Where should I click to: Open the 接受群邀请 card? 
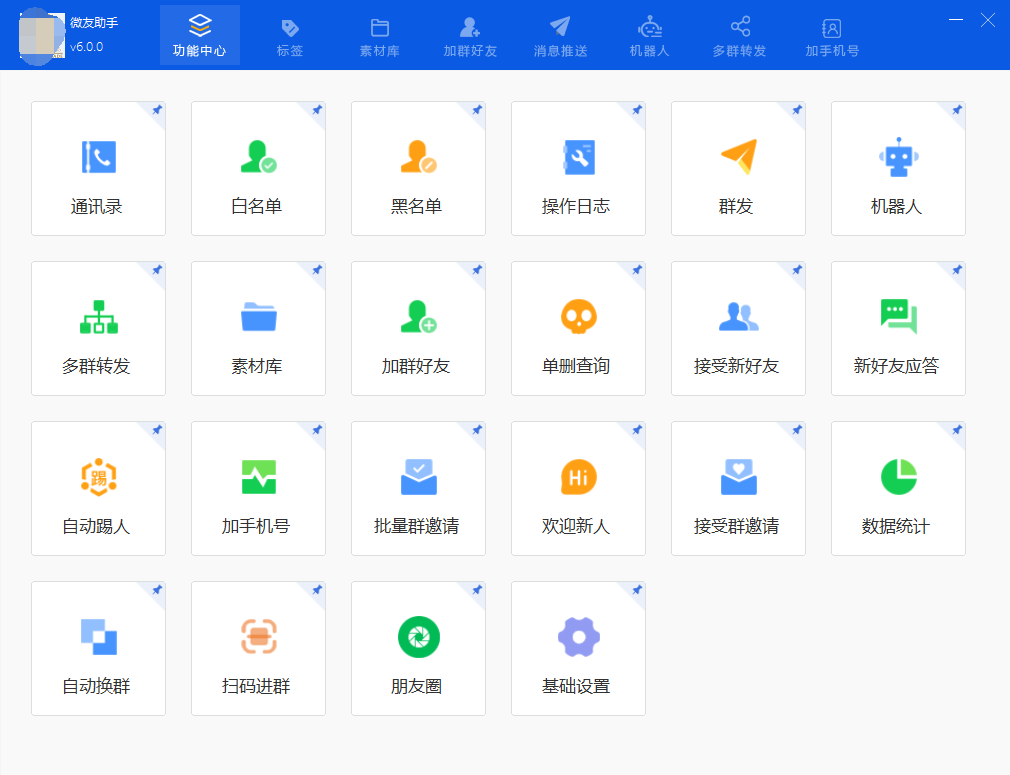pos(738,488)
